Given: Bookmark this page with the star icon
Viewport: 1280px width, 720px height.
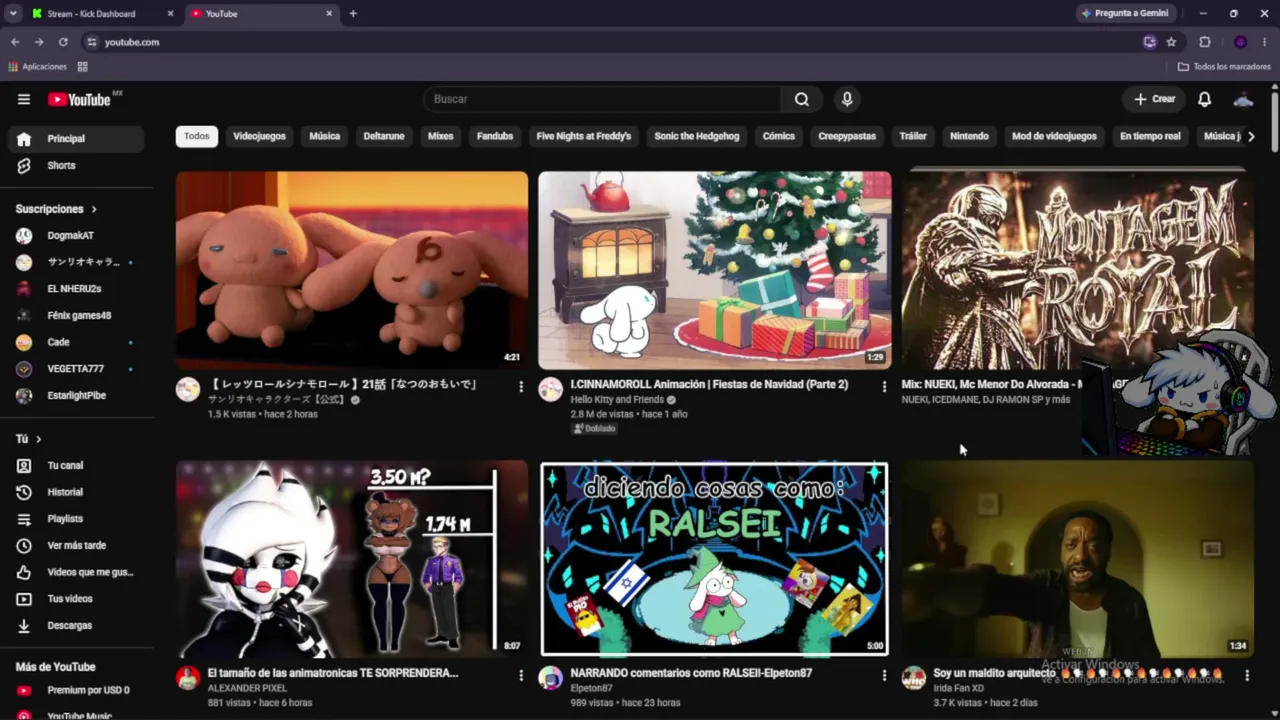Looking at the screenshot, I should pyautogui.click(x=1171, y=42).
